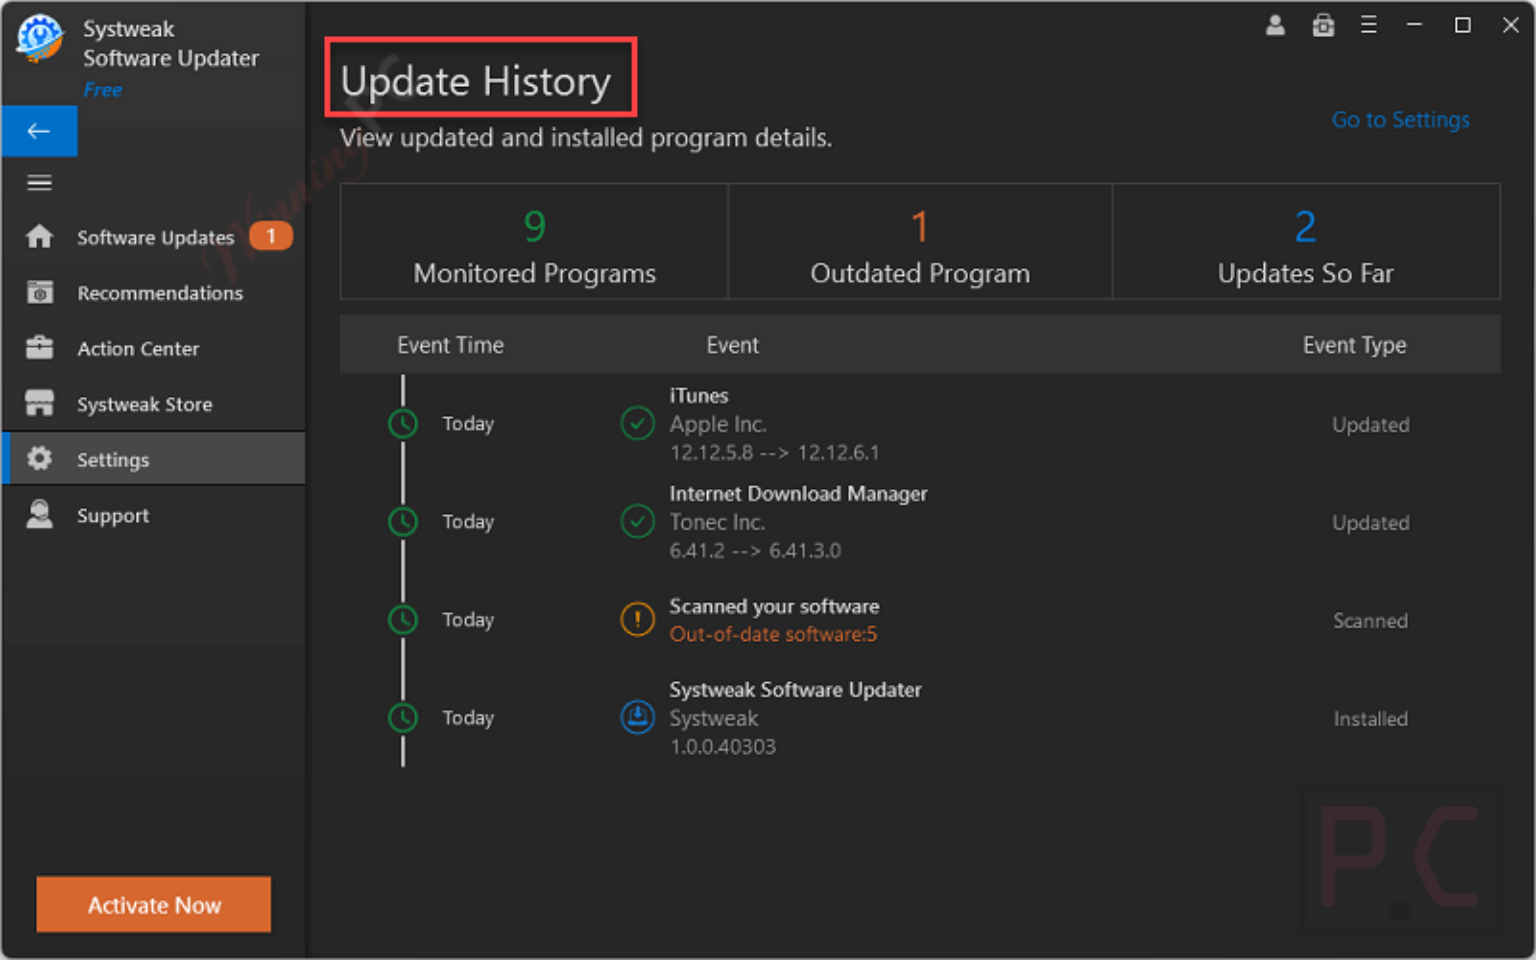The height and width of the screenshot is (960, 1536).
Task: Click the Systweak Software Updater logo
Action: pos(40,38)
